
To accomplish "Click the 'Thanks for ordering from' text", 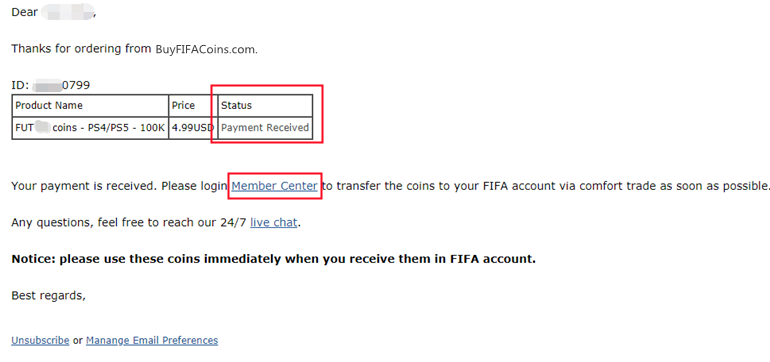I will [82, 49].
